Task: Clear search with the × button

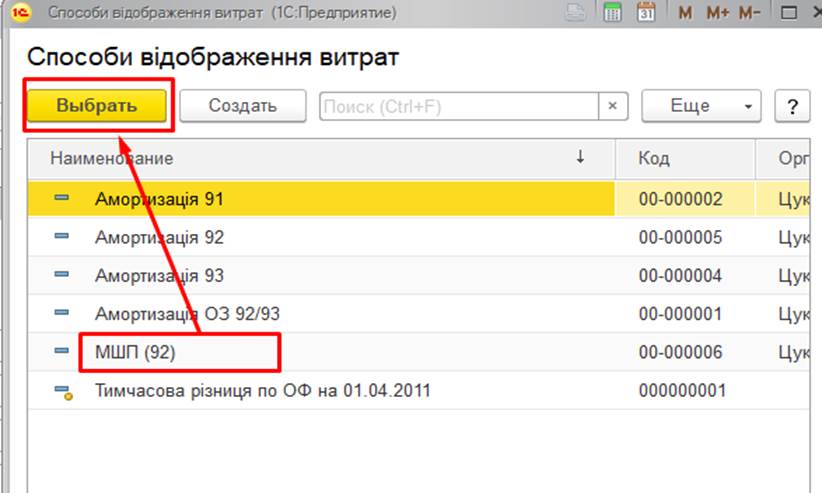Action: point(612,106)
